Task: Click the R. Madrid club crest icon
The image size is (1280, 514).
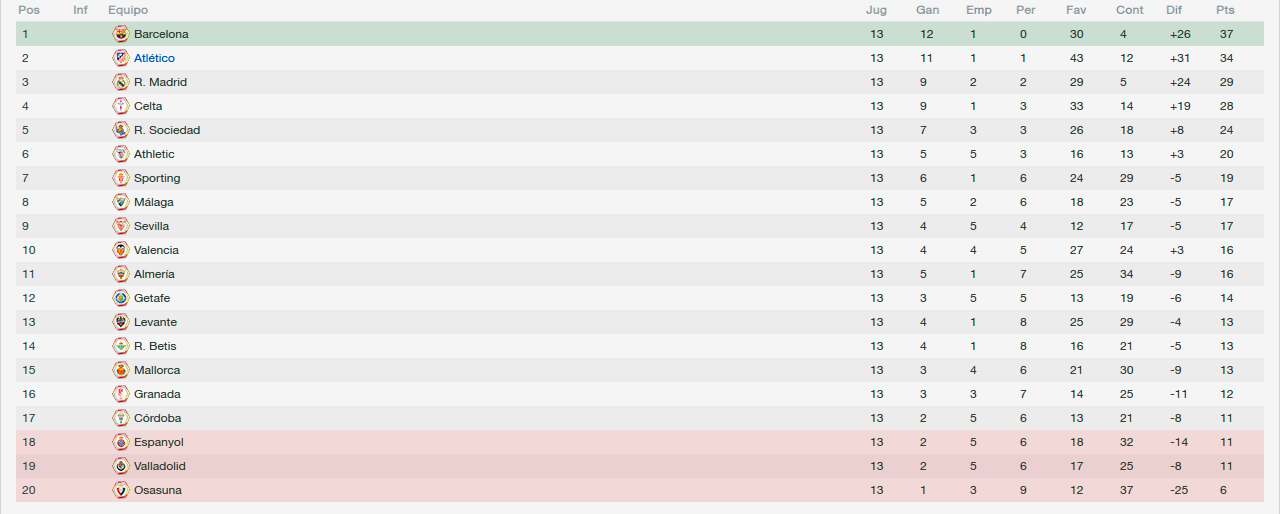Action: click(x=121, y=82)
